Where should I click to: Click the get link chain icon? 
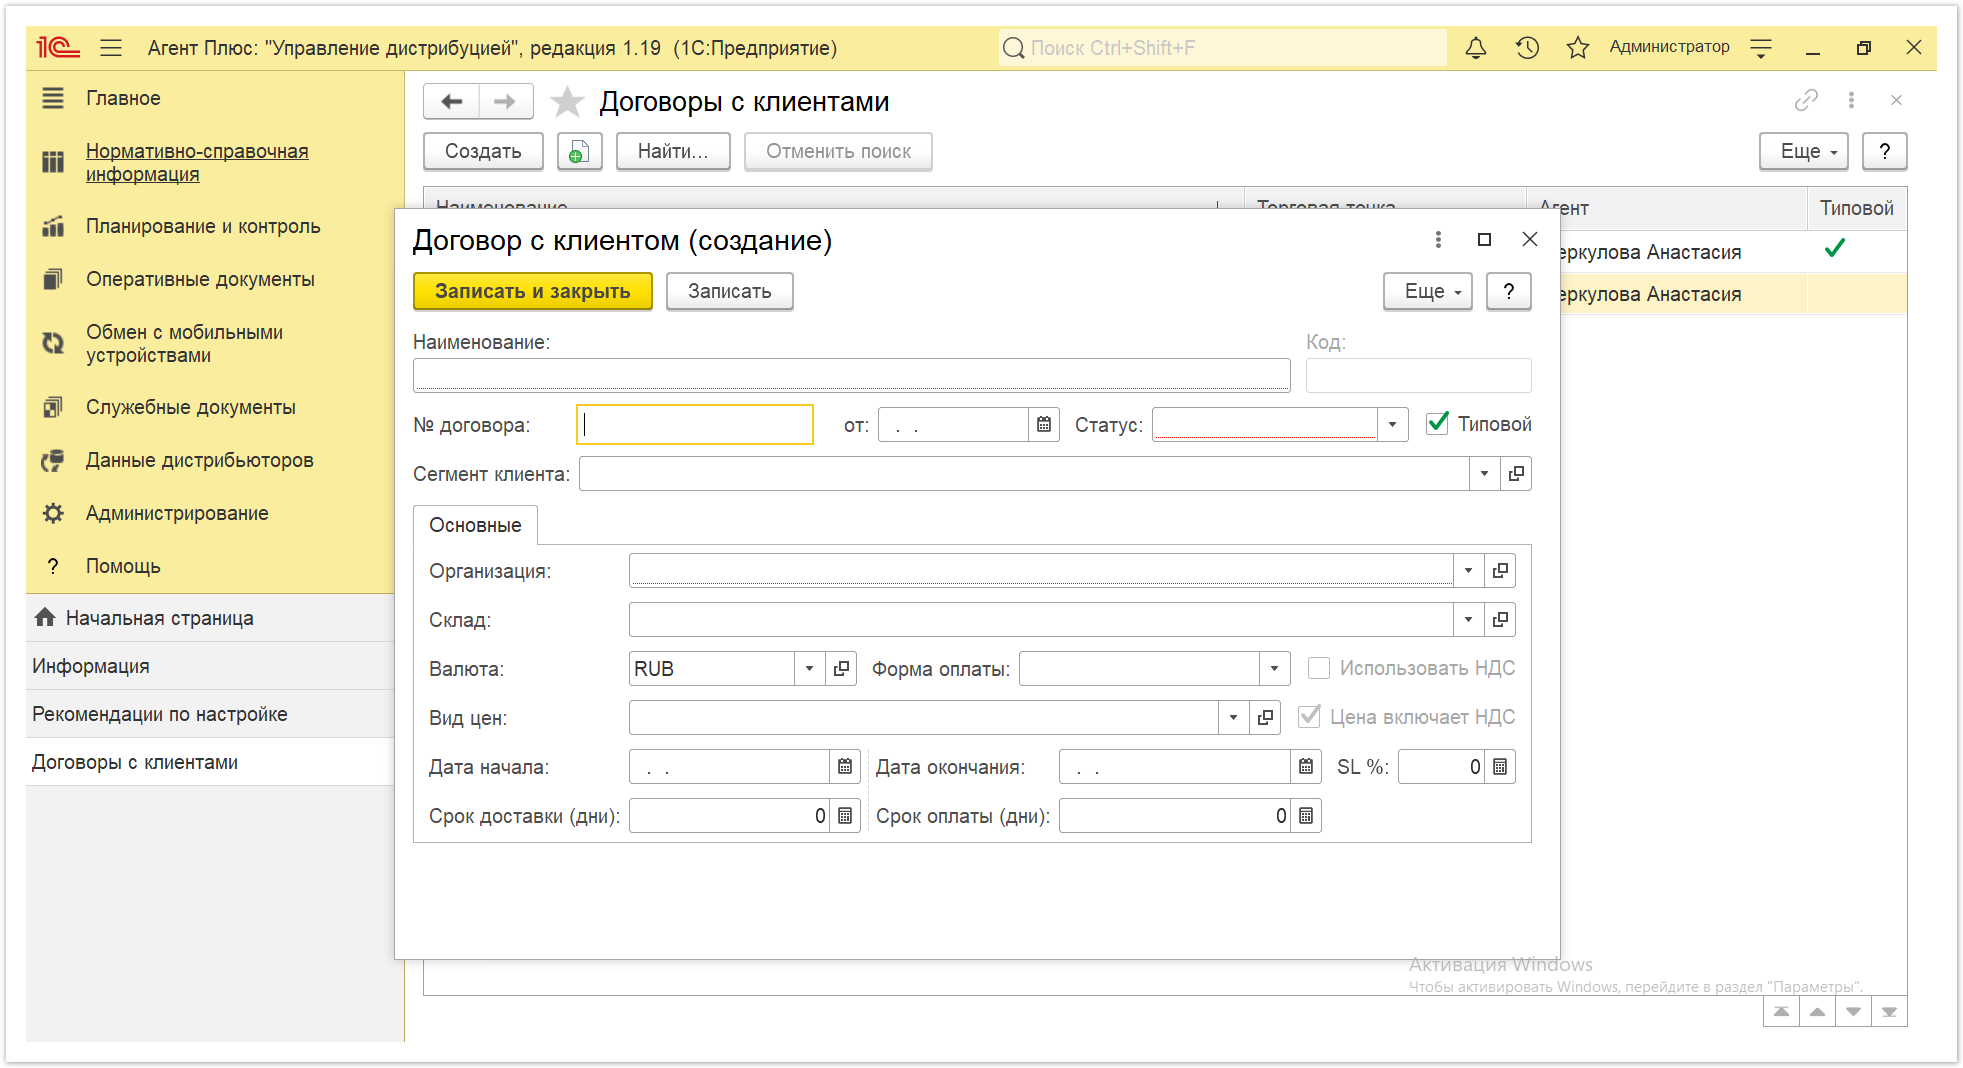coord(1806,100)
